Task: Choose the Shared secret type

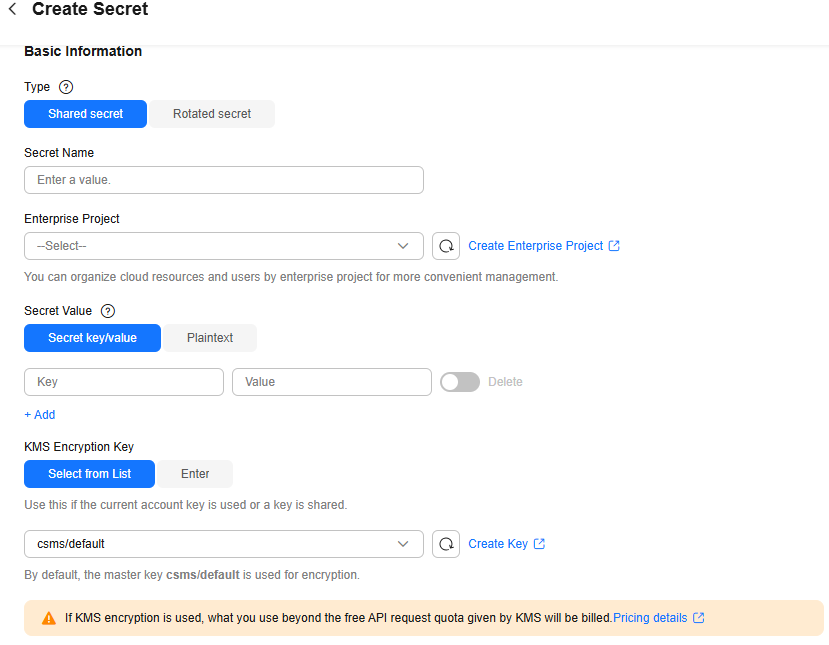Action: [x=85, y=114]
